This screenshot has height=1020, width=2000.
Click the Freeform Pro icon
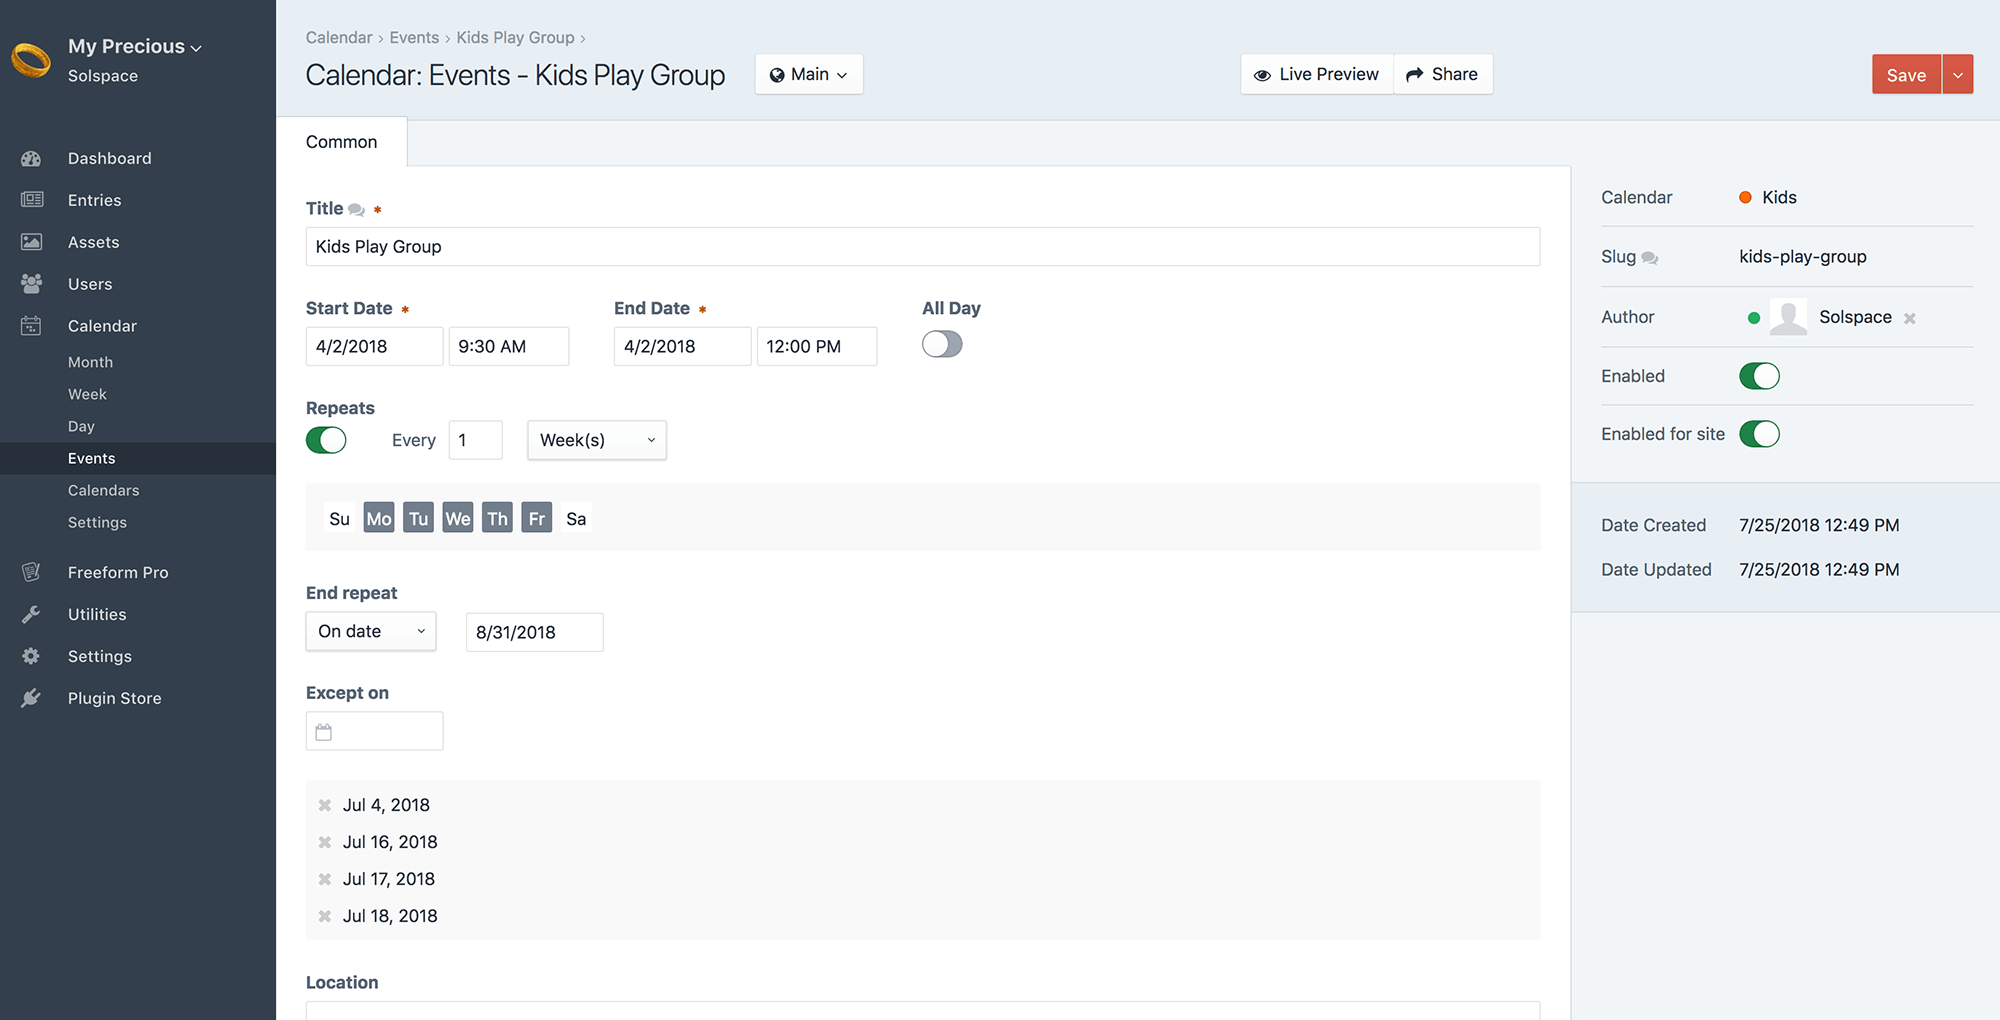tap(31, 572)
